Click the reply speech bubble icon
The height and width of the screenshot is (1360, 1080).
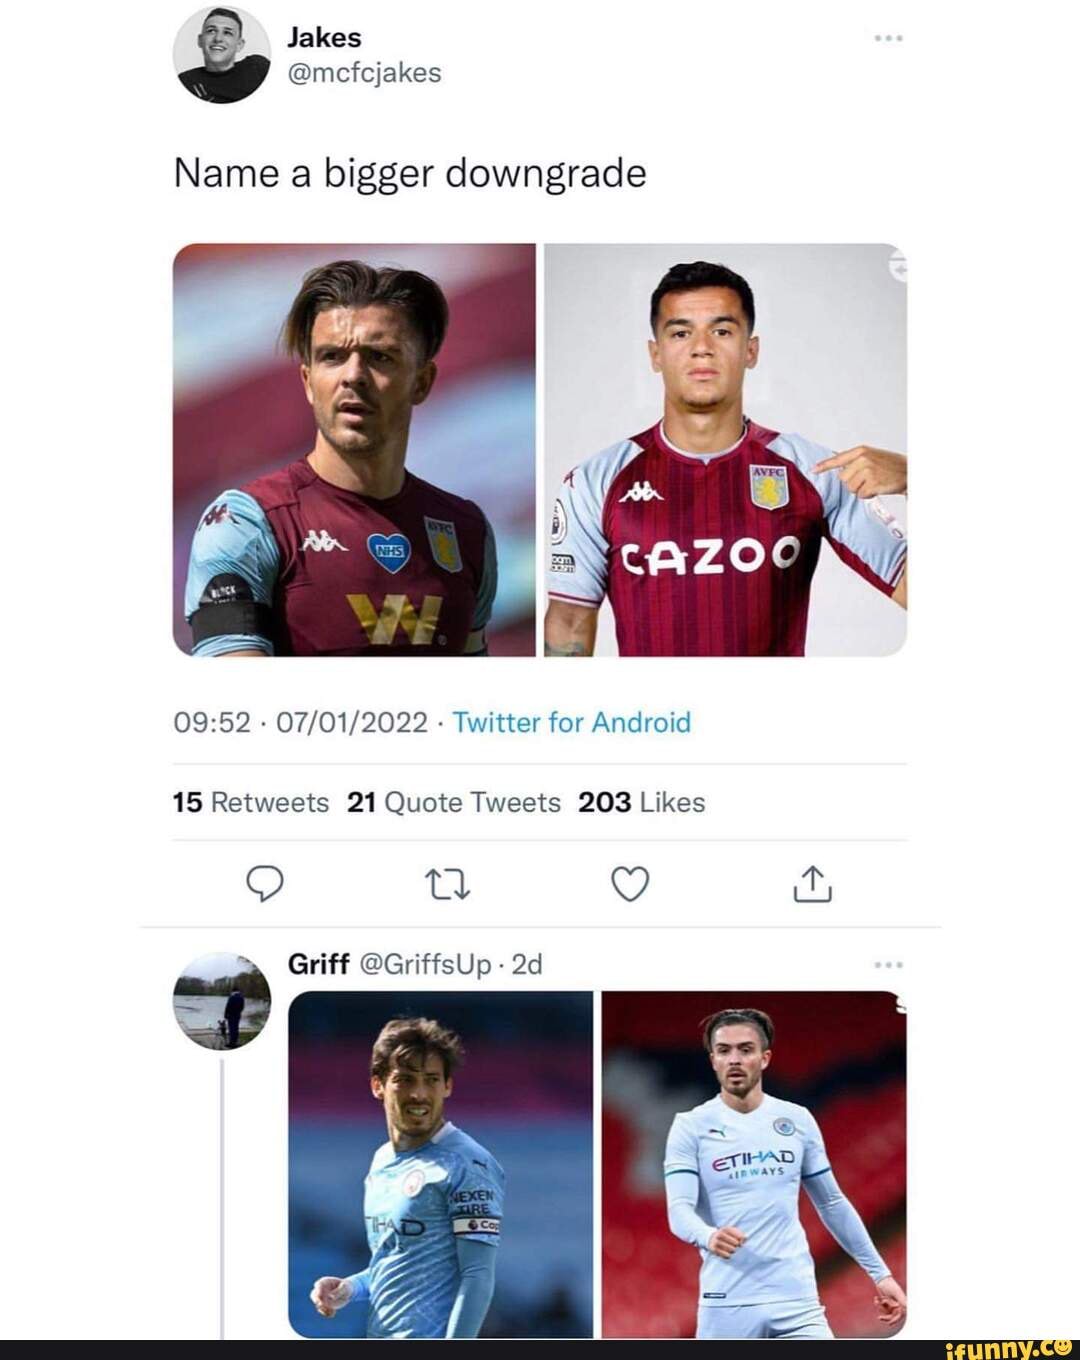click(265, 884)
